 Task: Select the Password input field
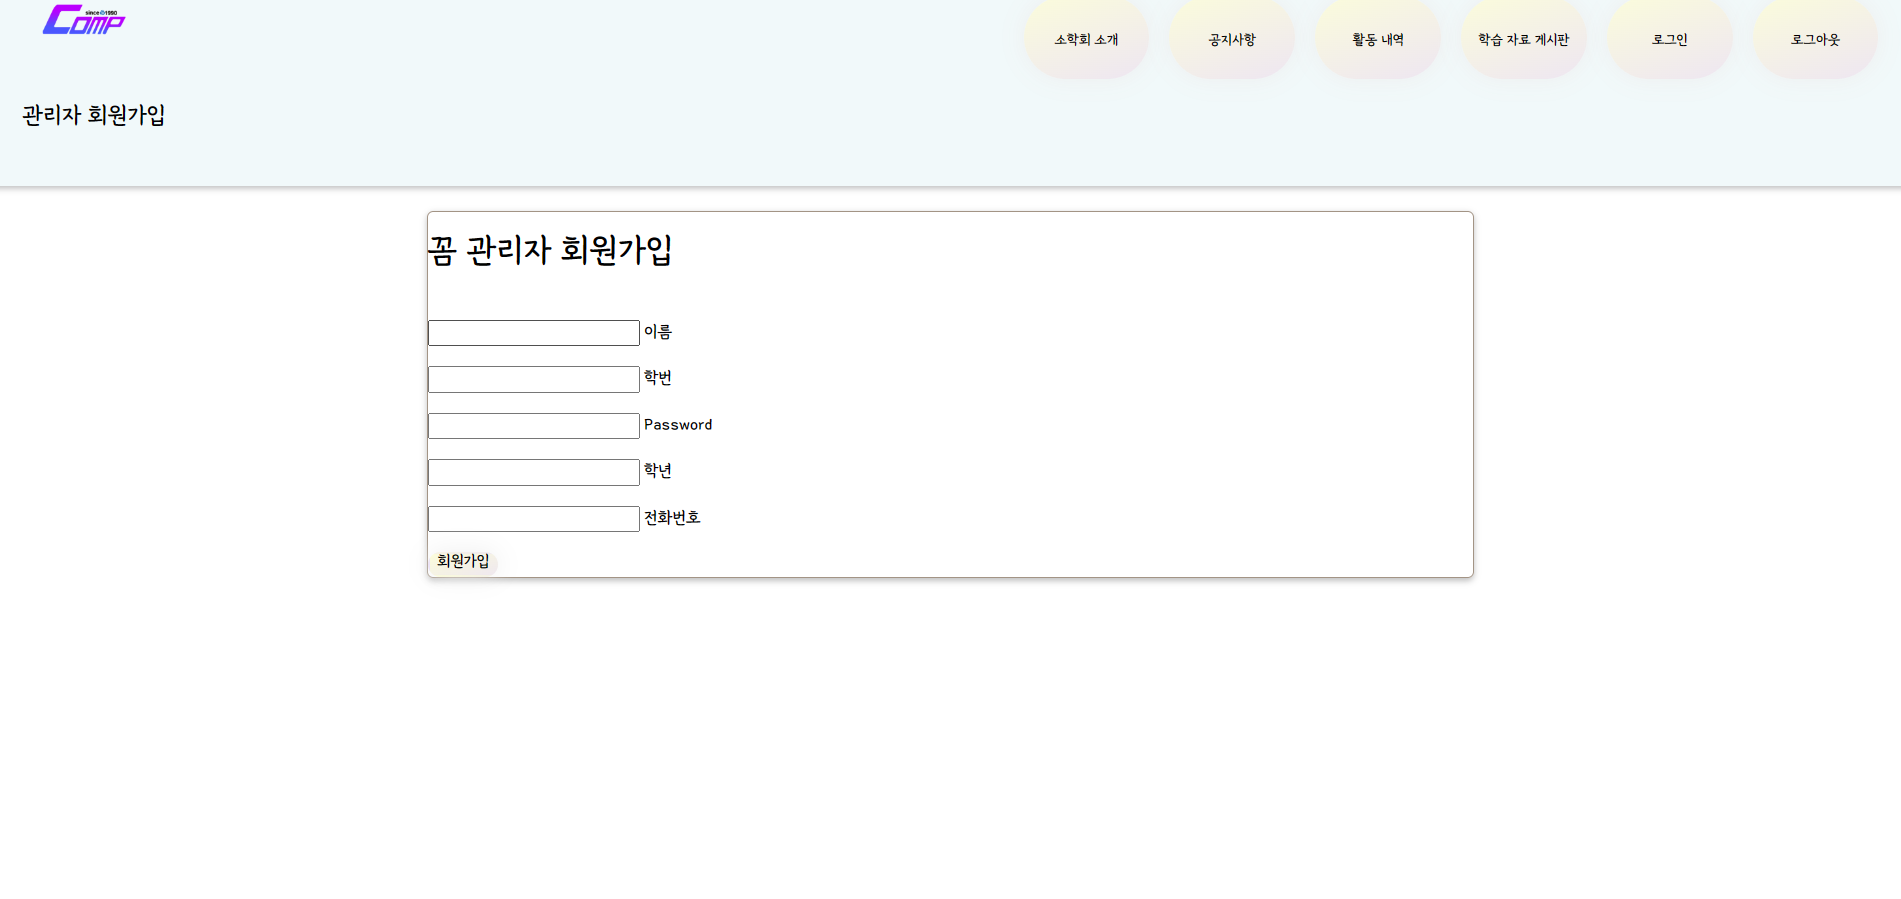point(533,426)
